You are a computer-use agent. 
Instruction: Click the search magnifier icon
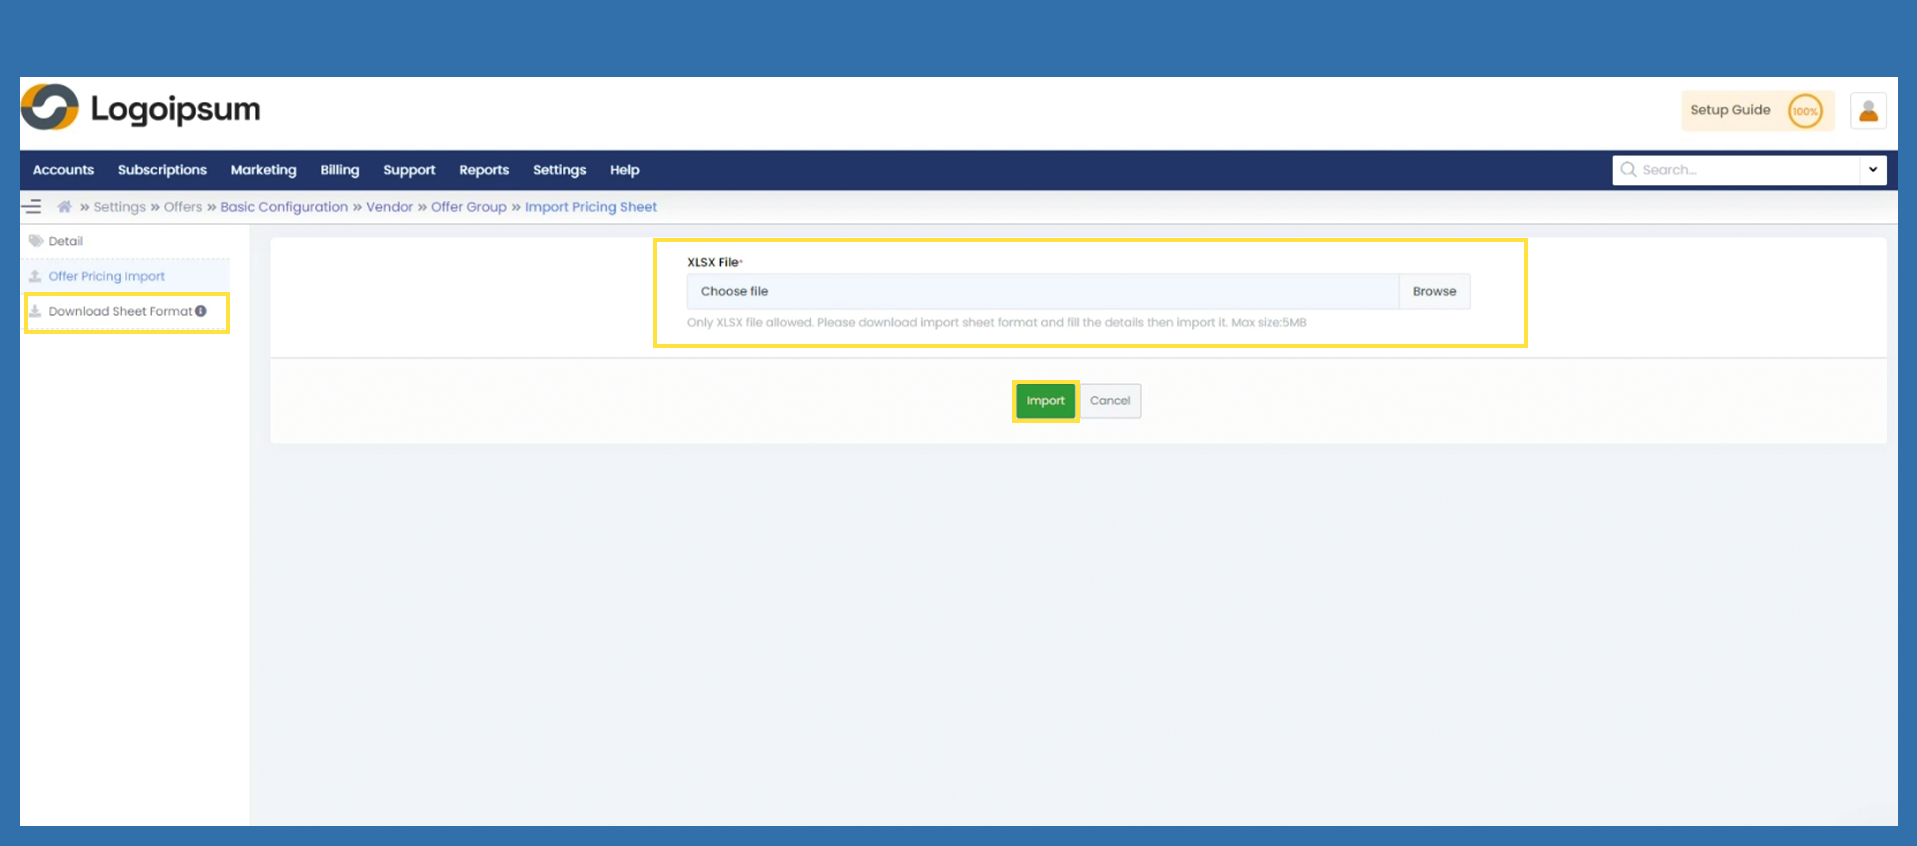click(x=1628, y=170)
